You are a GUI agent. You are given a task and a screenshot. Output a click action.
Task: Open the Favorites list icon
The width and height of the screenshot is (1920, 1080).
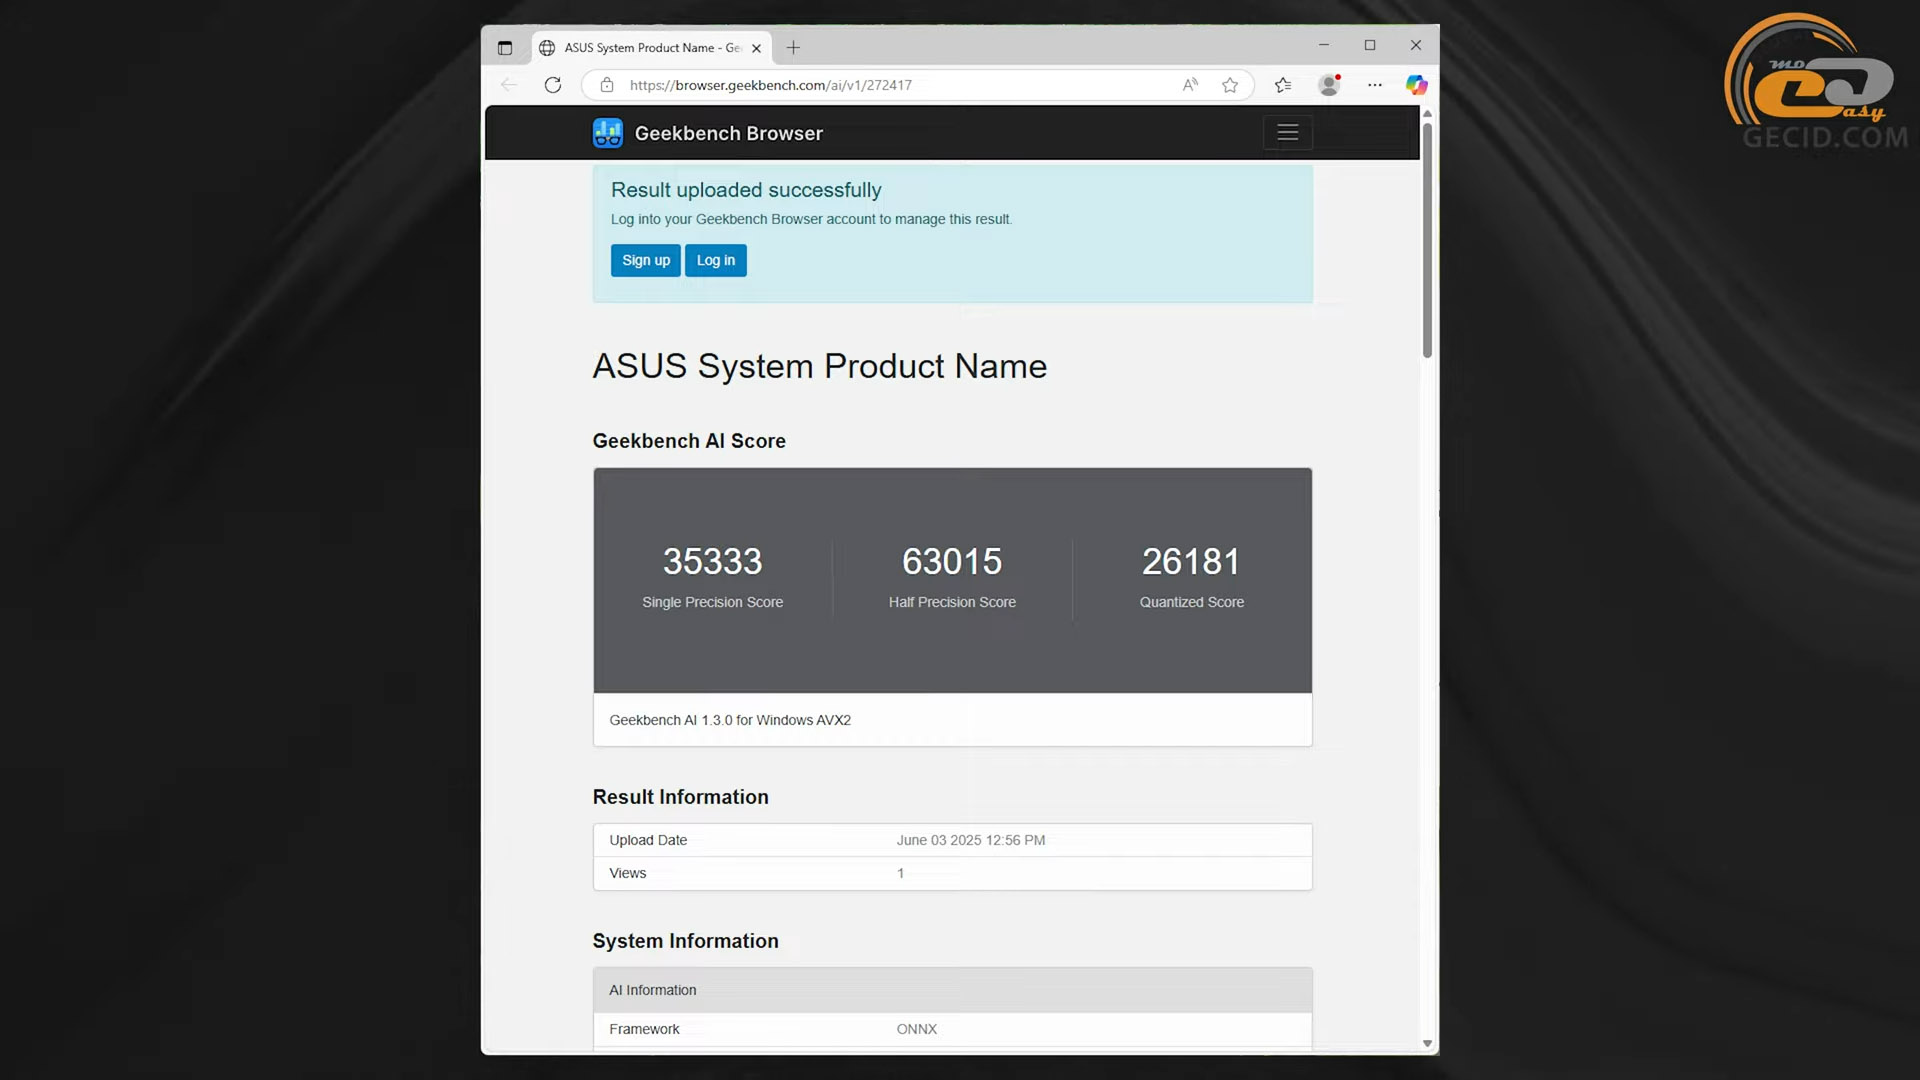click(x=1283, y=85)
